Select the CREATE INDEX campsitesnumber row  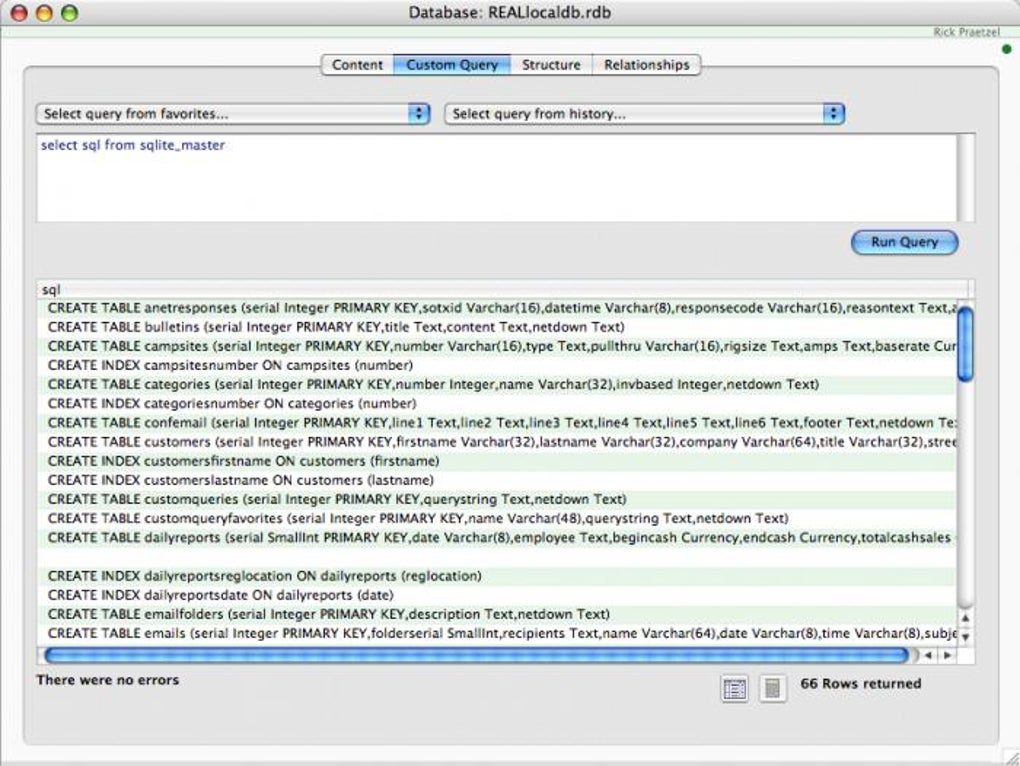pyautogui.click(x=497, y=365)
